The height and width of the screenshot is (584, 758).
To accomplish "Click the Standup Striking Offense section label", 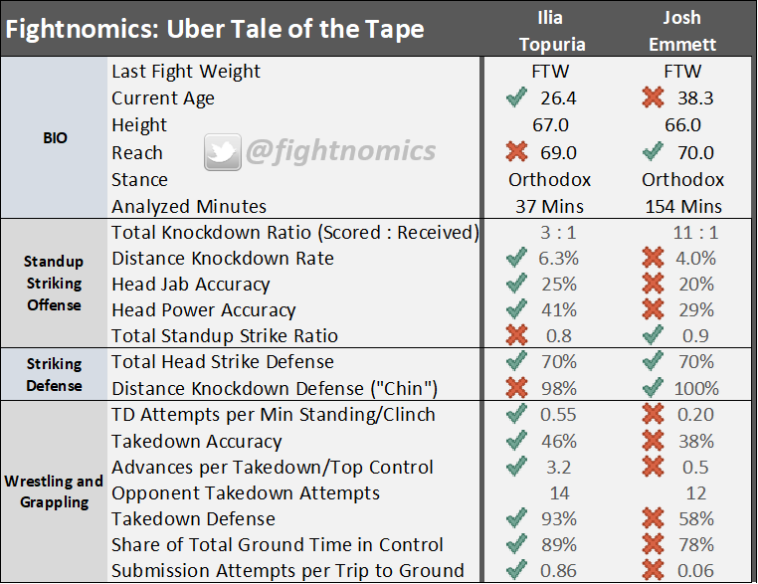I will click(x=54, y=283).
